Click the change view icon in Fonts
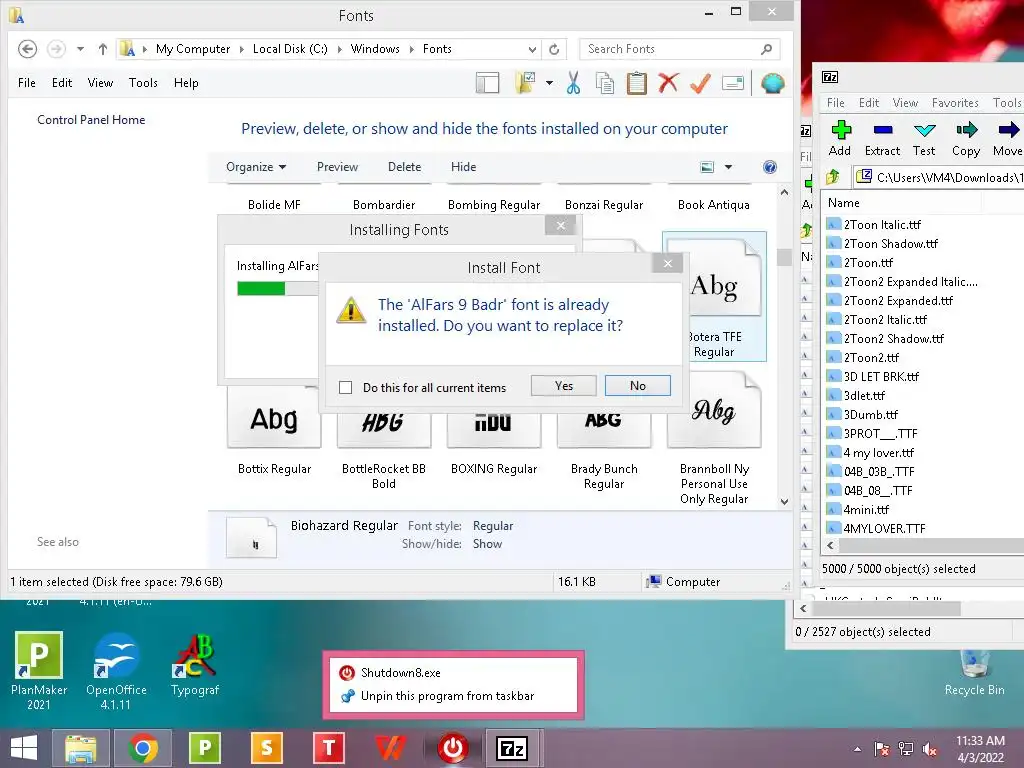 707,167
